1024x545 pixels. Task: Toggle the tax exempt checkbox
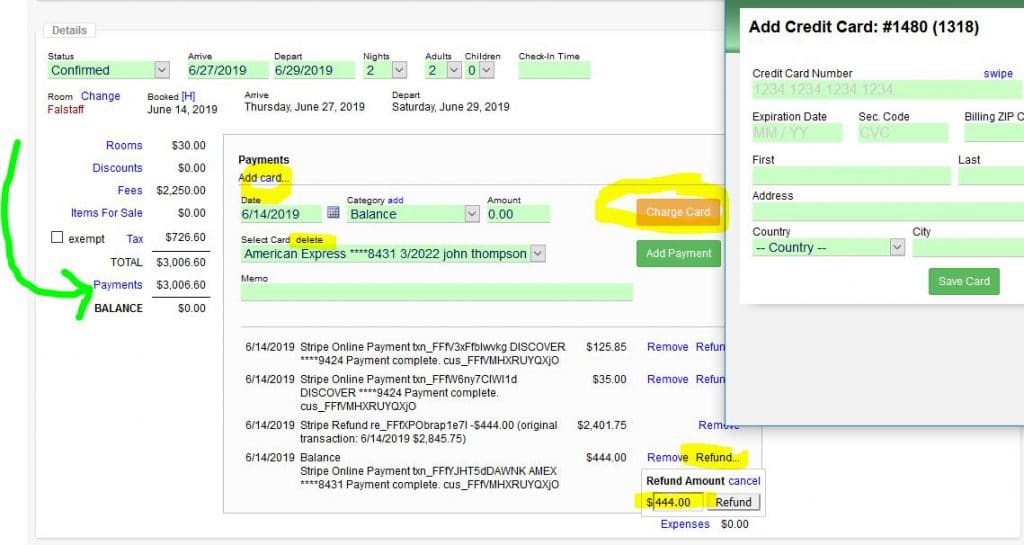pos(57,238)
